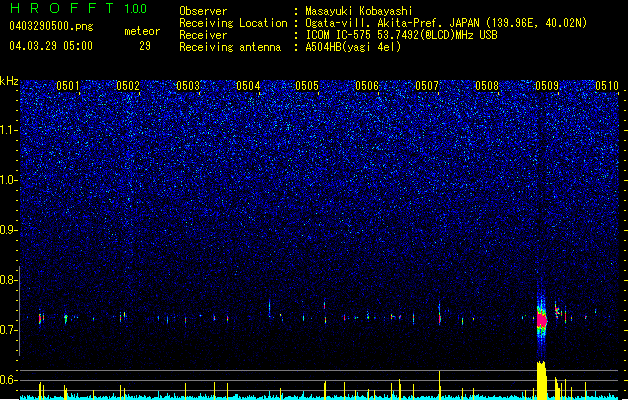Click the tallest yellow signal-strength bar at the bottom

(x=542, y=380)
